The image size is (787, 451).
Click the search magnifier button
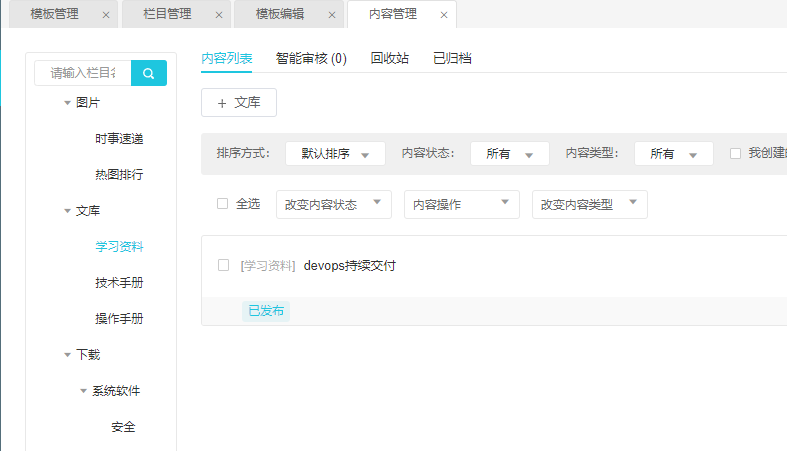(149, 73)
